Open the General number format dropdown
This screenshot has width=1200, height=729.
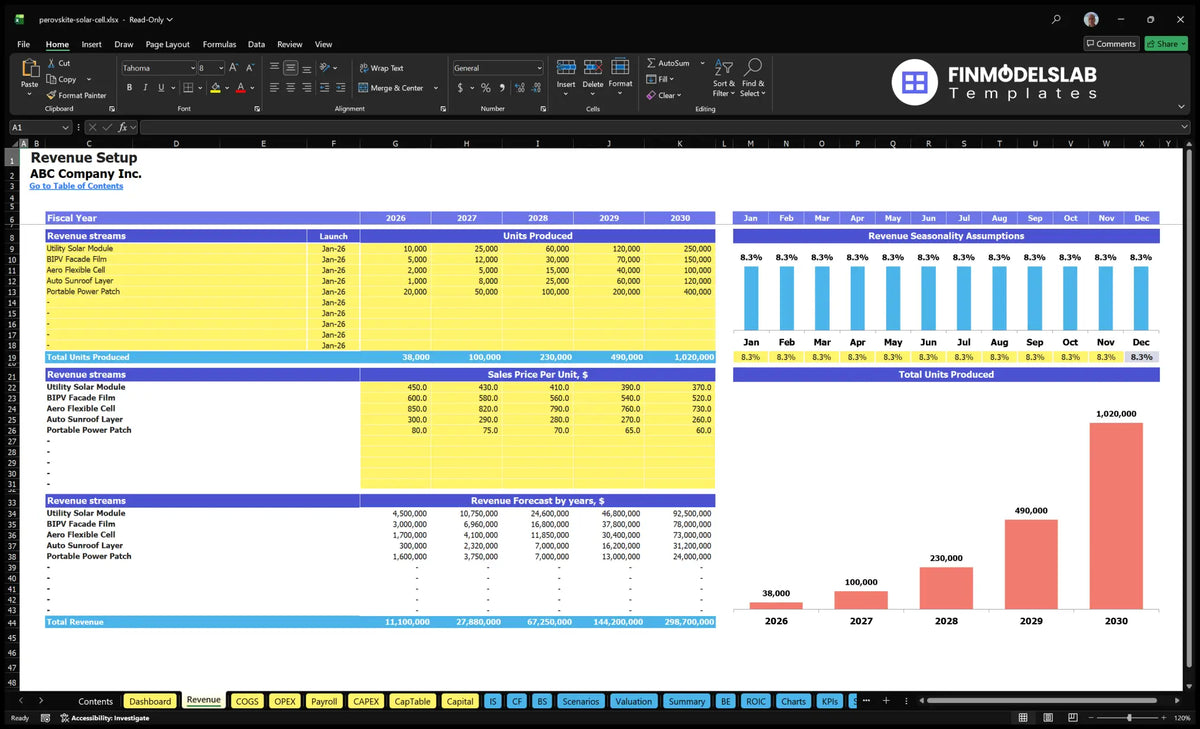539,68
